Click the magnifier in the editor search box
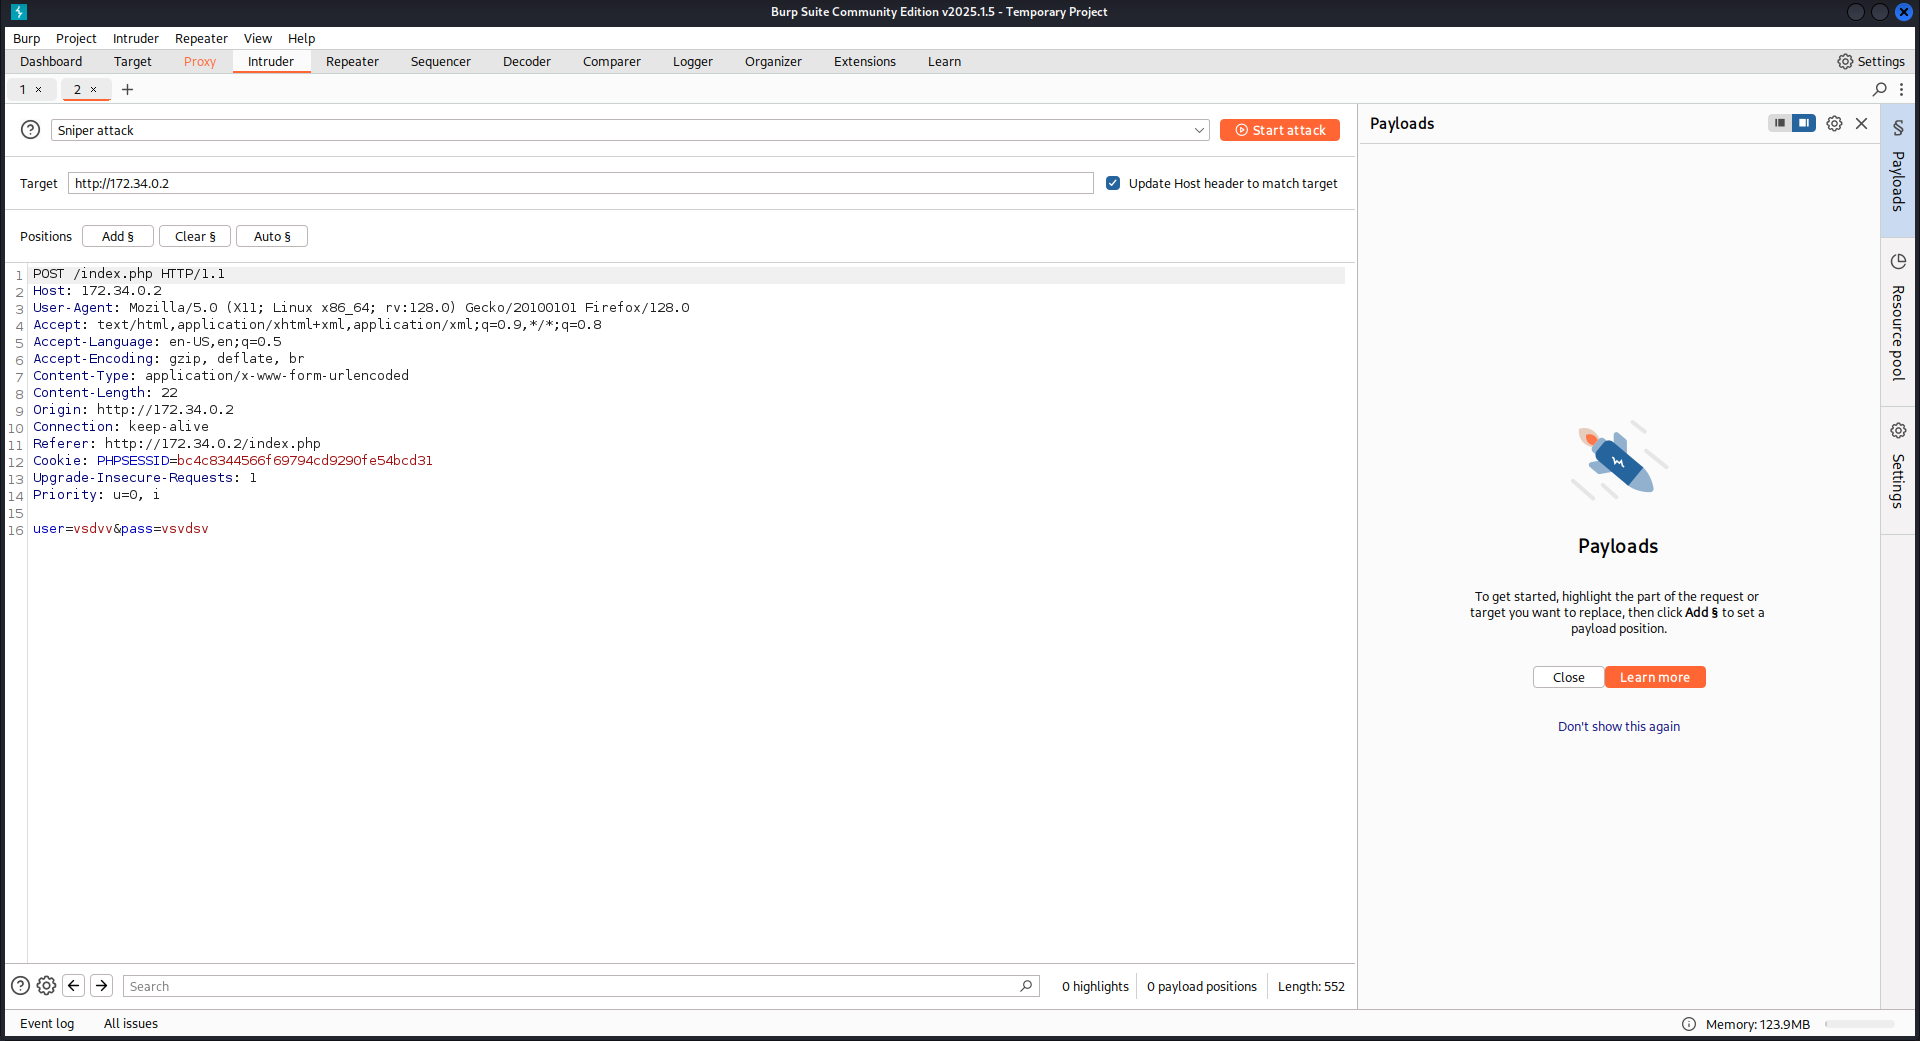Image resolution: width=1920 pixels, height=1041 pixels. tap(1026, 986)
